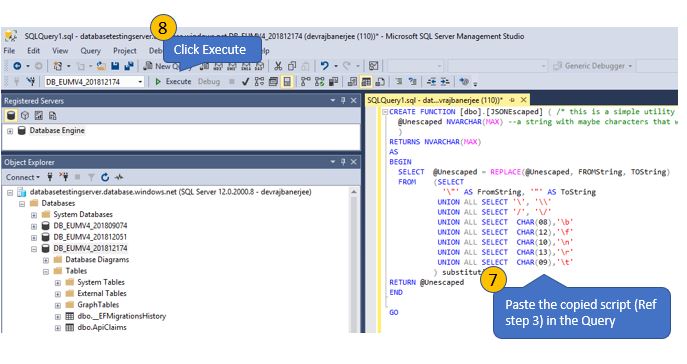
Task: Toggle Include Live Query Statistics icon
Action: click(319, 81)
